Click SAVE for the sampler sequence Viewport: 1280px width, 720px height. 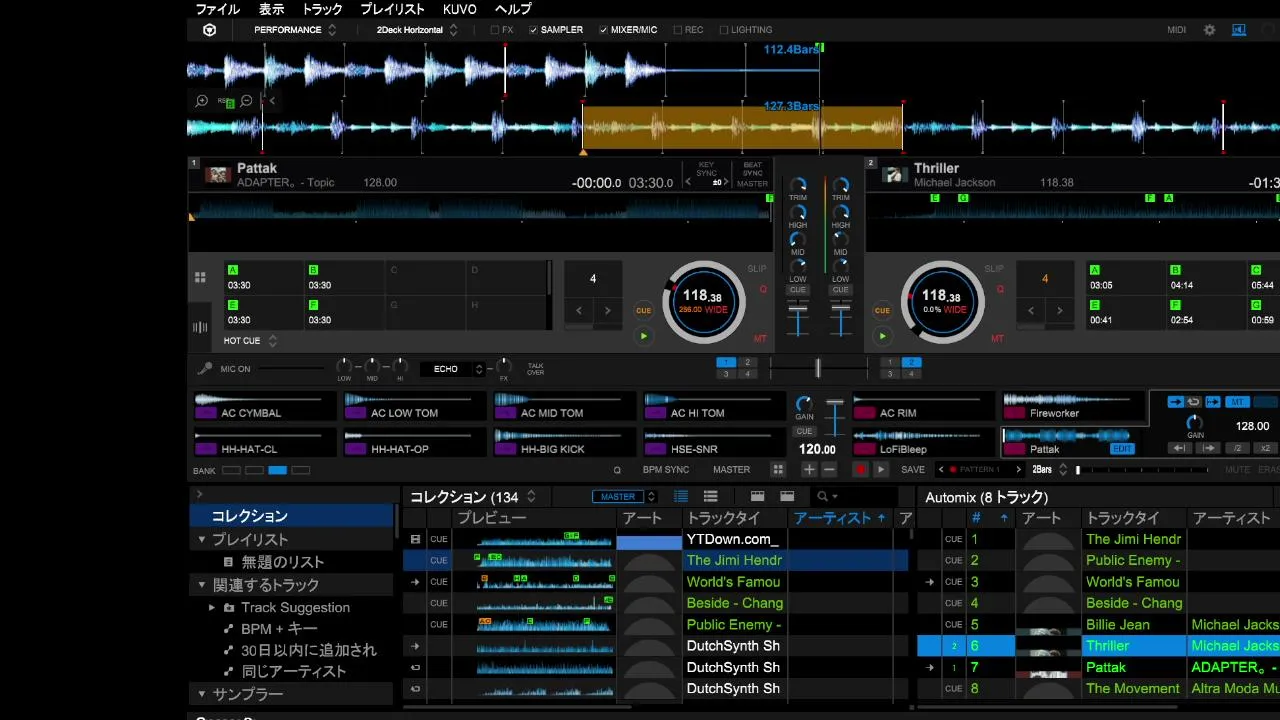(913, 469)
